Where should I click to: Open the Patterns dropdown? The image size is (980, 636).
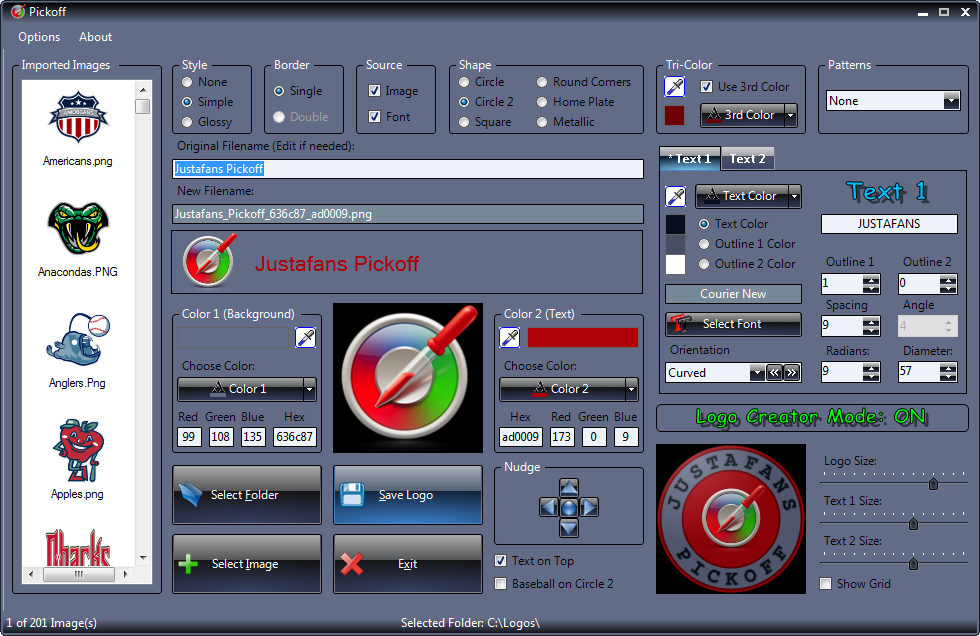951,101
